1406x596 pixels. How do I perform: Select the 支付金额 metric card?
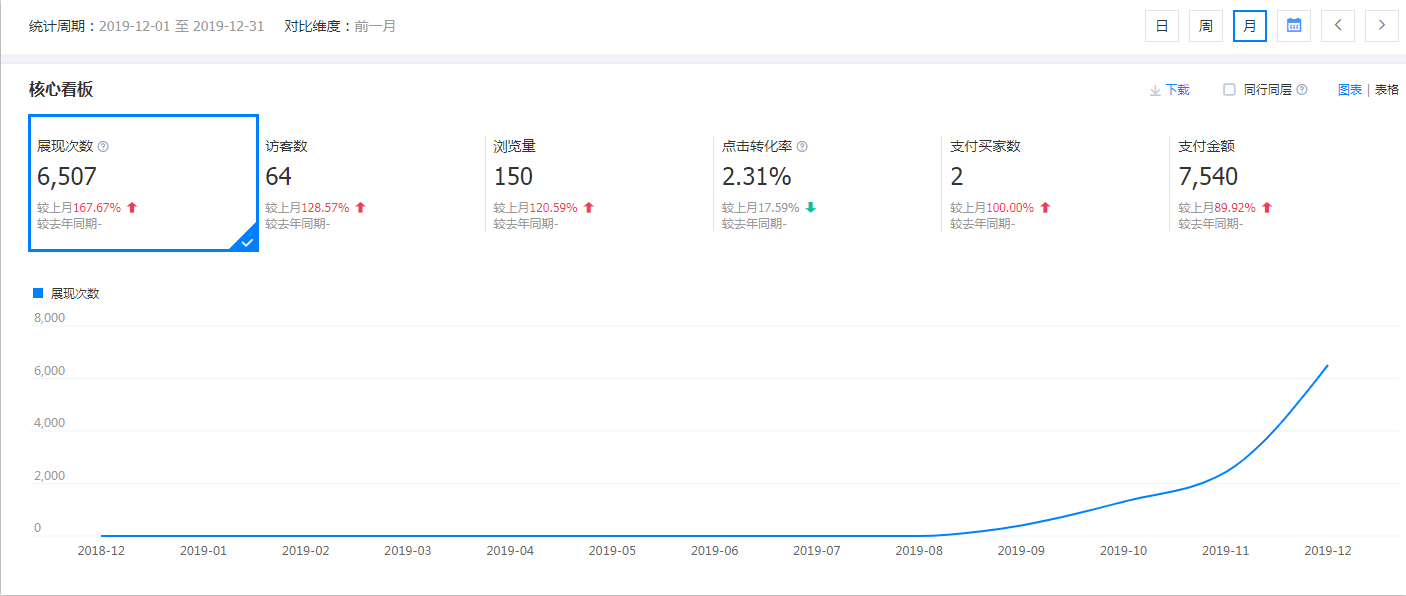[1282, 183]
